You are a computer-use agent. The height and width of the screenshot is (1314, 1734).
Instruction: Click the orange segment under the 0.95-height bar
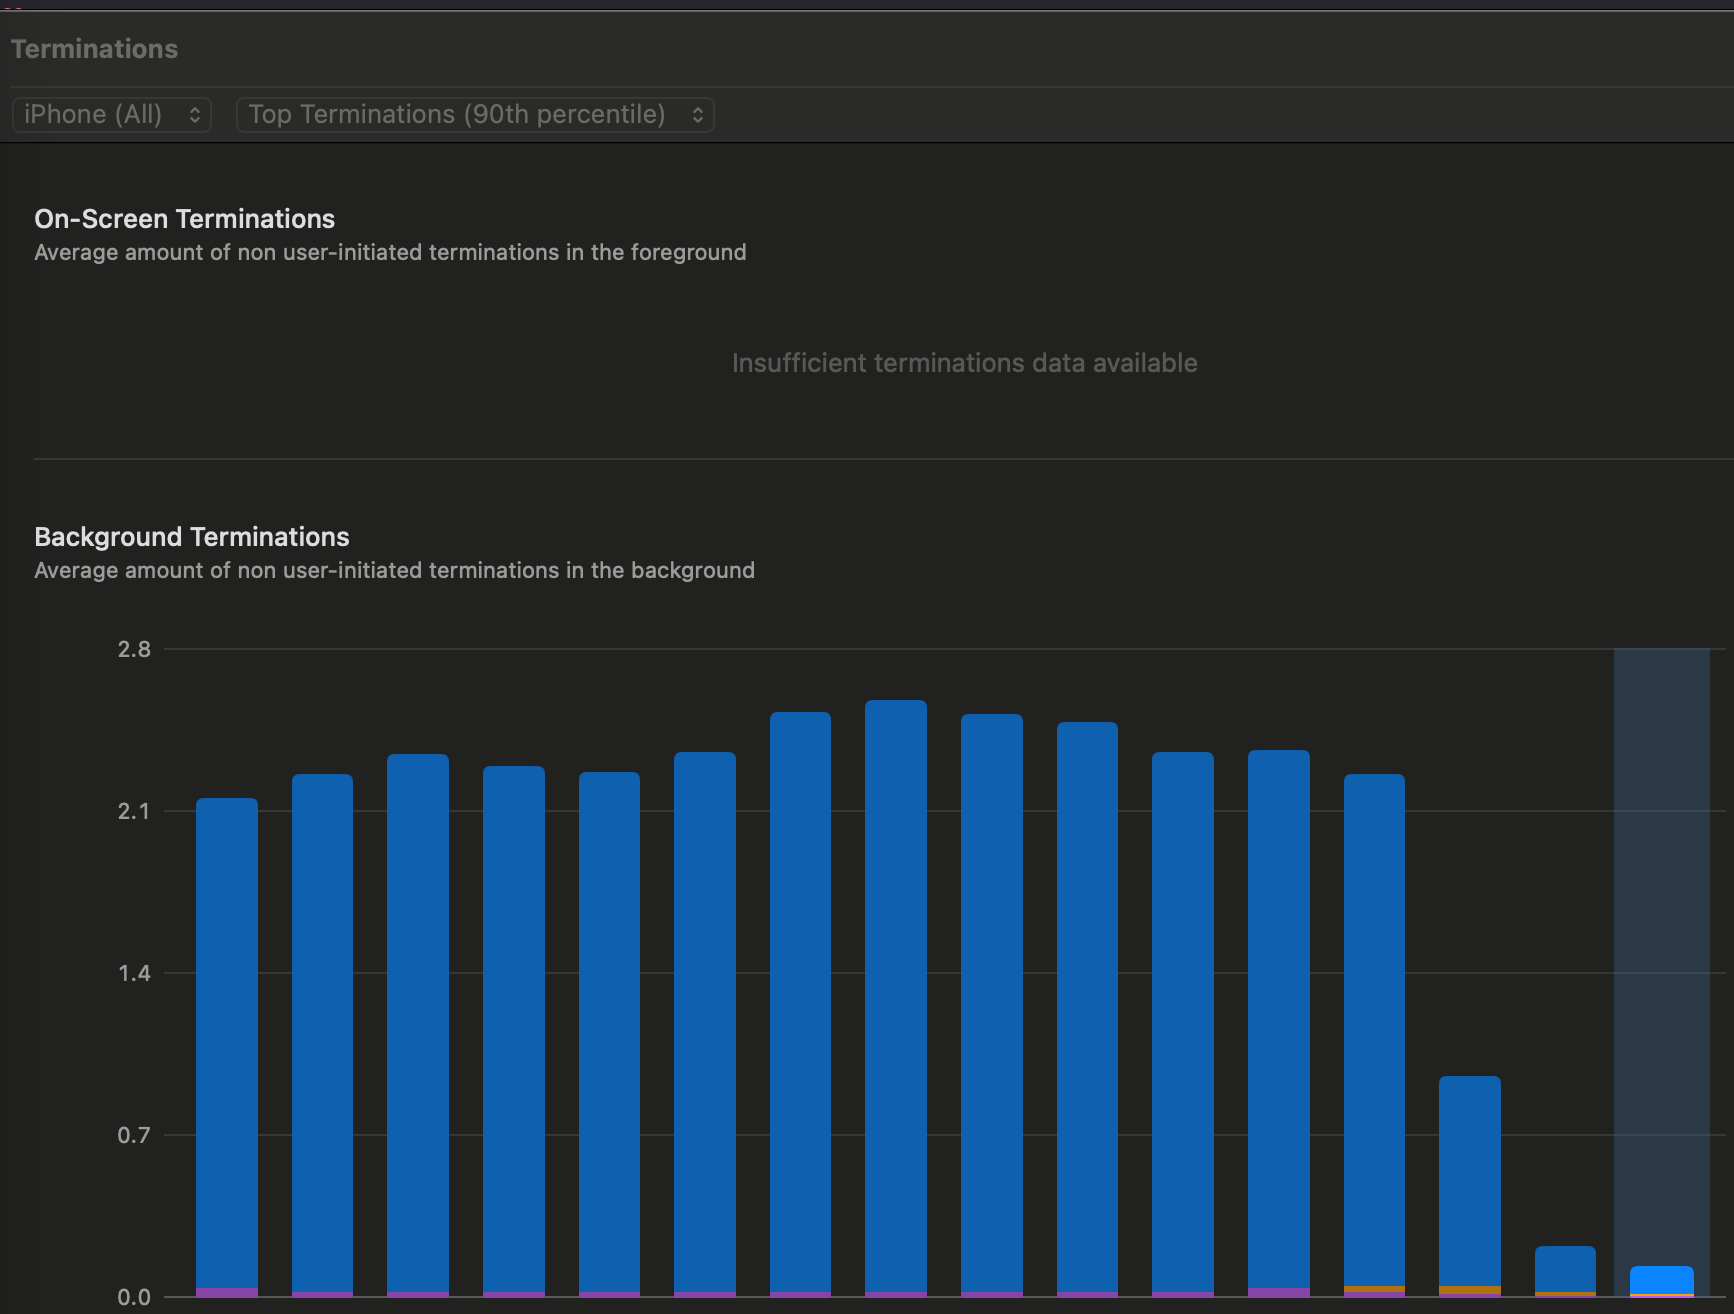(x=1469, y=1290)
